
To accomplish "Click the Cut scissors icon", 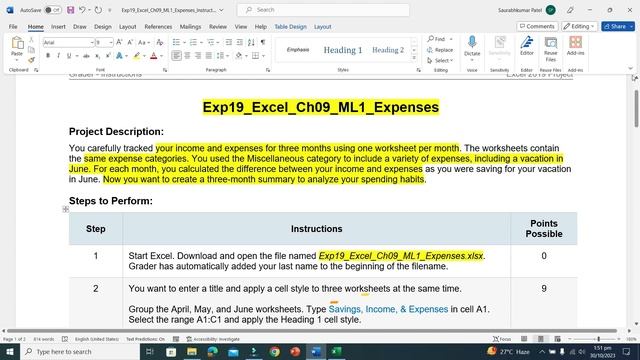I will (31, 40).
